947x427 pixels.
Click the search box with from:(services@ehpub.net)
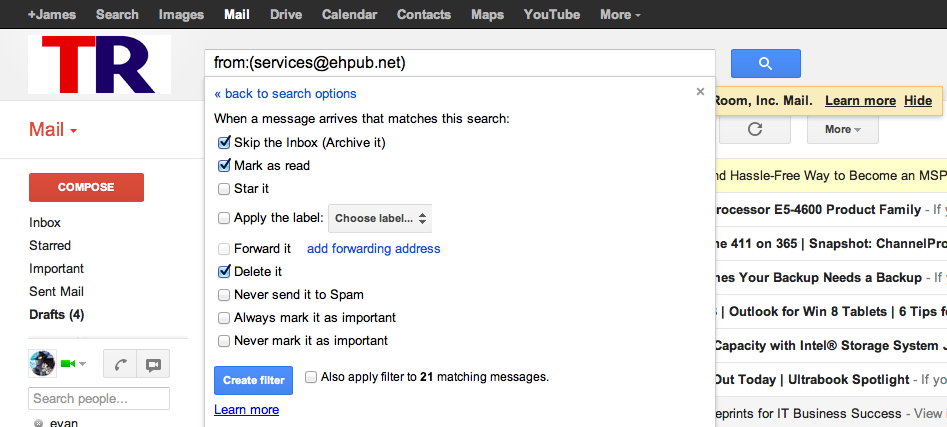460,63
